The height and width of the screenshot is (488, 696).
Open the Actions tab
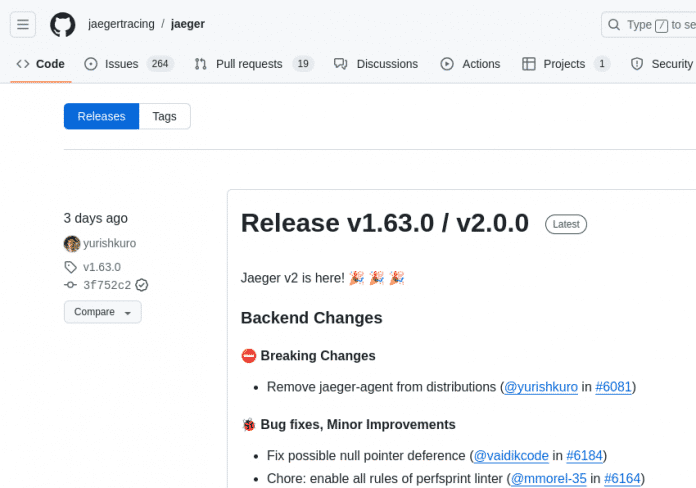pyautogui.click(x=470, y=64)
